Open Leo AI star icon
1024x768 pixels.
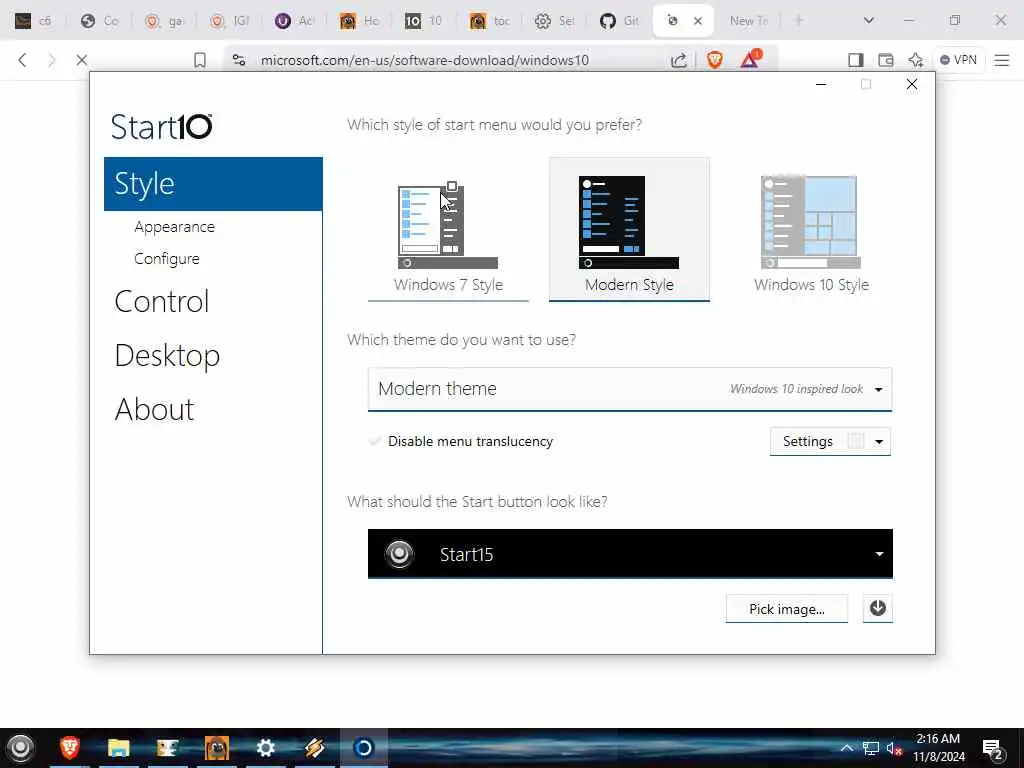click(916, 60)
